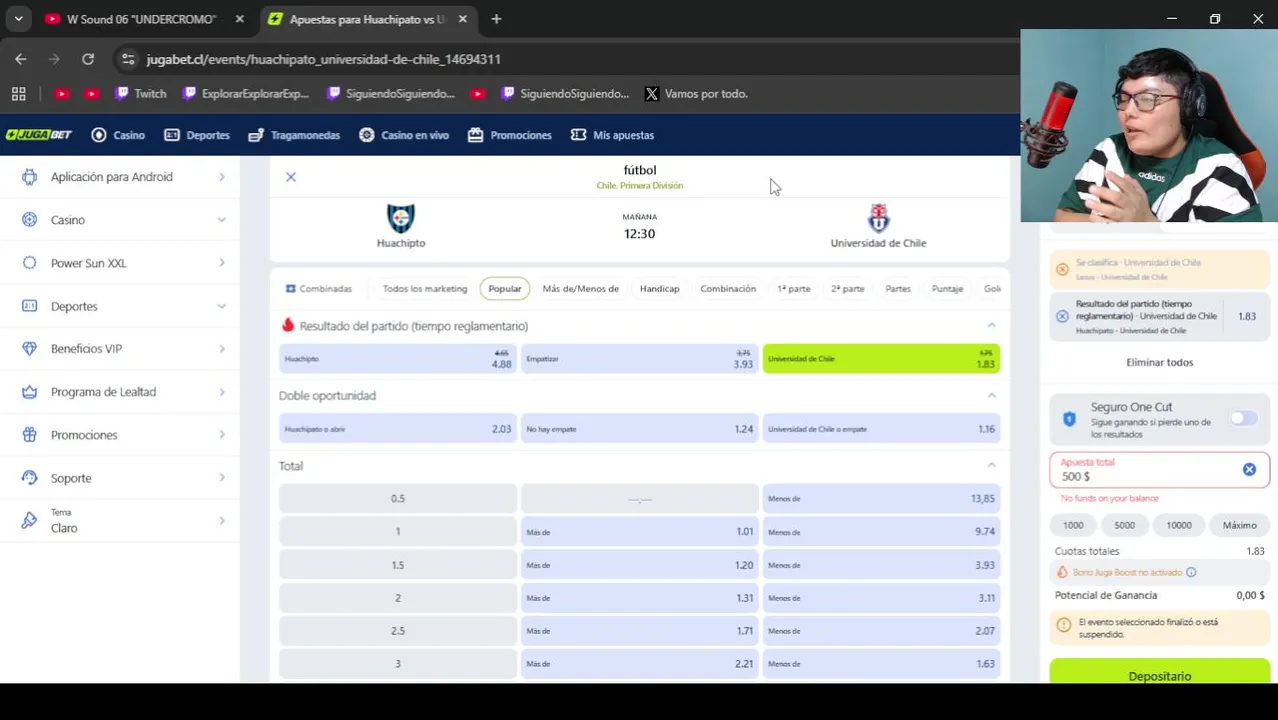Open Deportes in top navigation bar

pyautogui.click(x=197, y=135)
